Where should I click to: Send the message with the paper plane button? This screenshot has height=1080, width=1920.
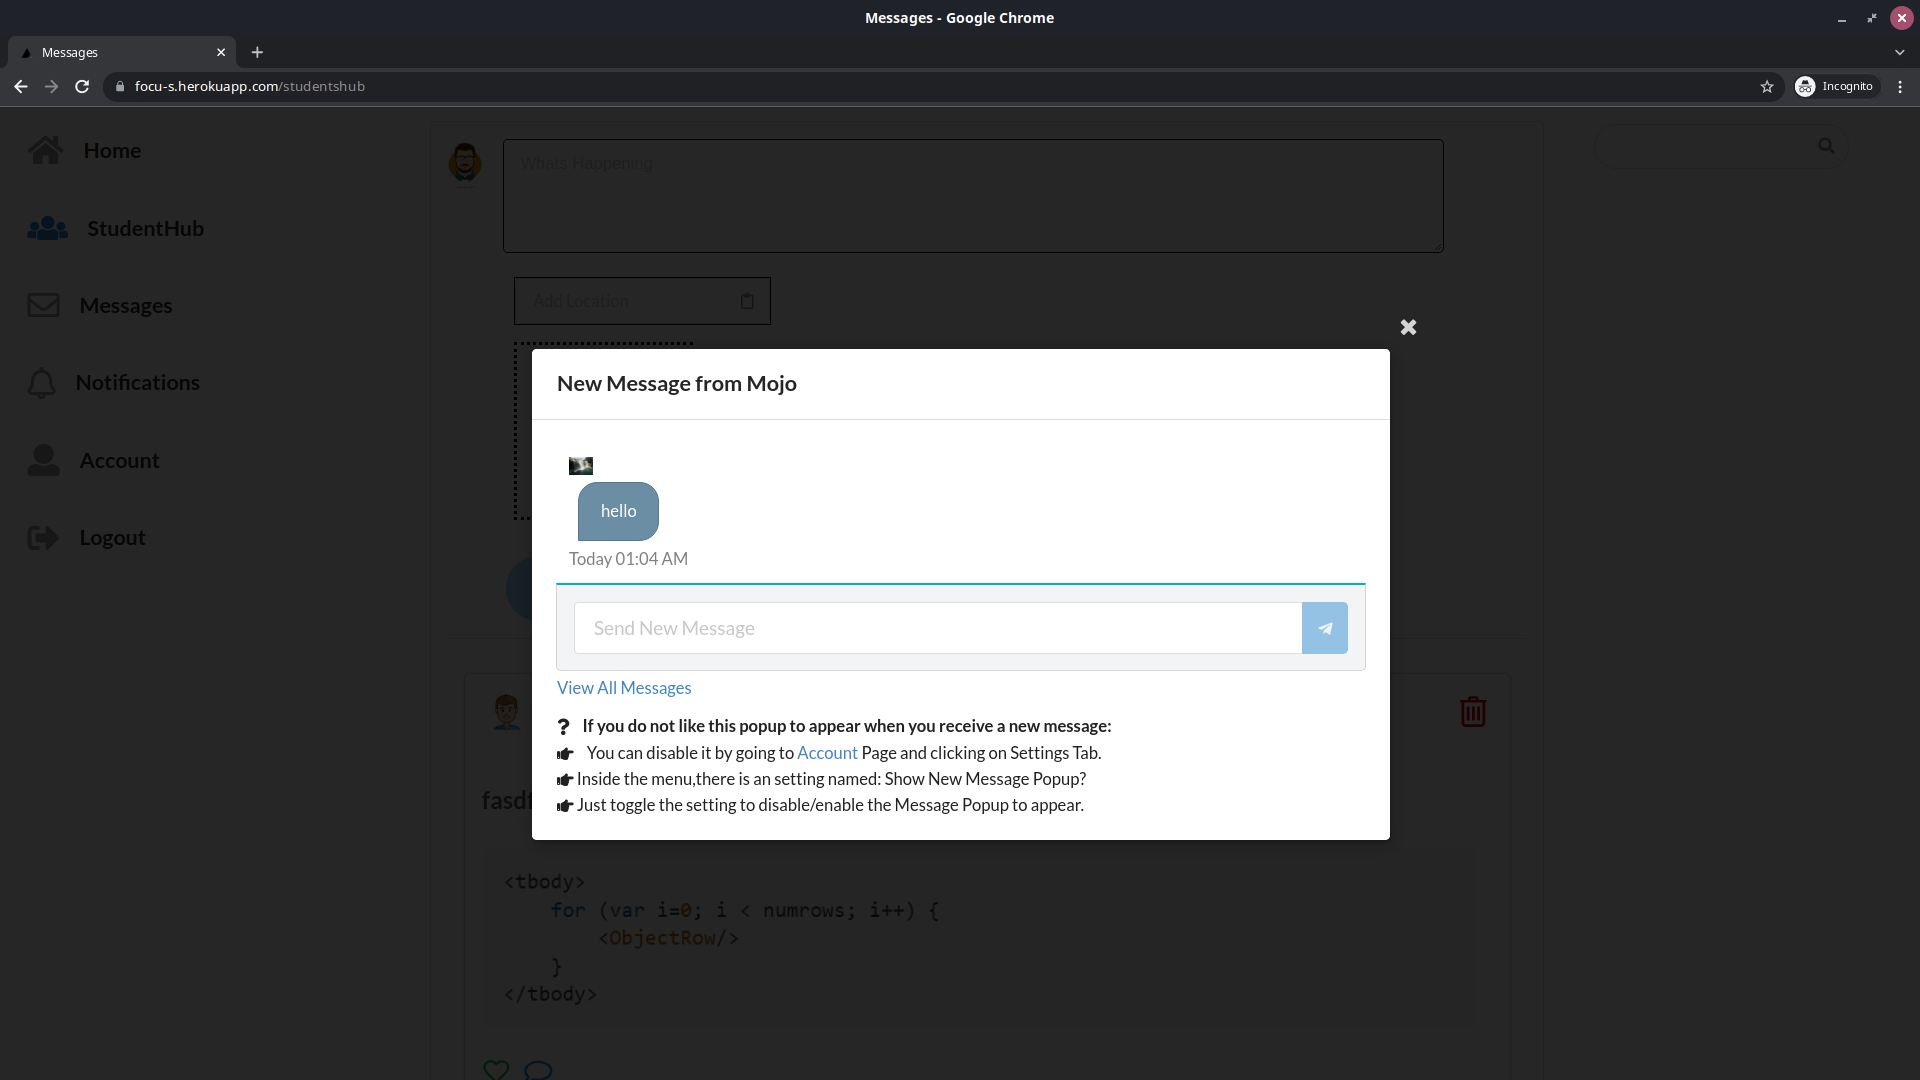pos(1324,628)
